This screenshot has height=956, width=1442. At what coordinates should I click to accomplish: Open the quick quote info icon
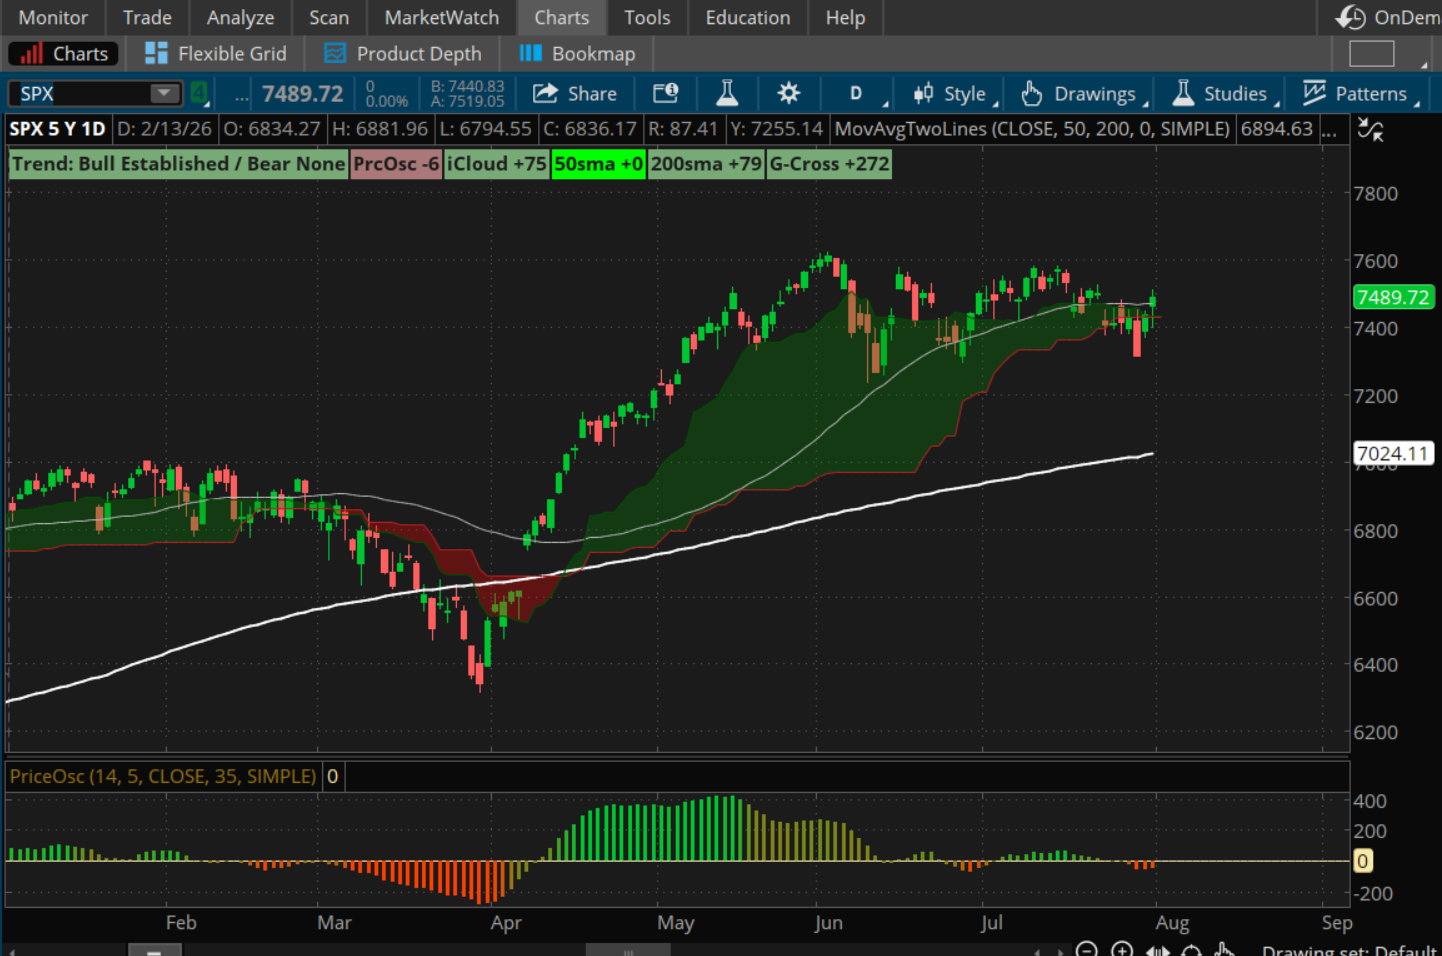tap(666, 94)
